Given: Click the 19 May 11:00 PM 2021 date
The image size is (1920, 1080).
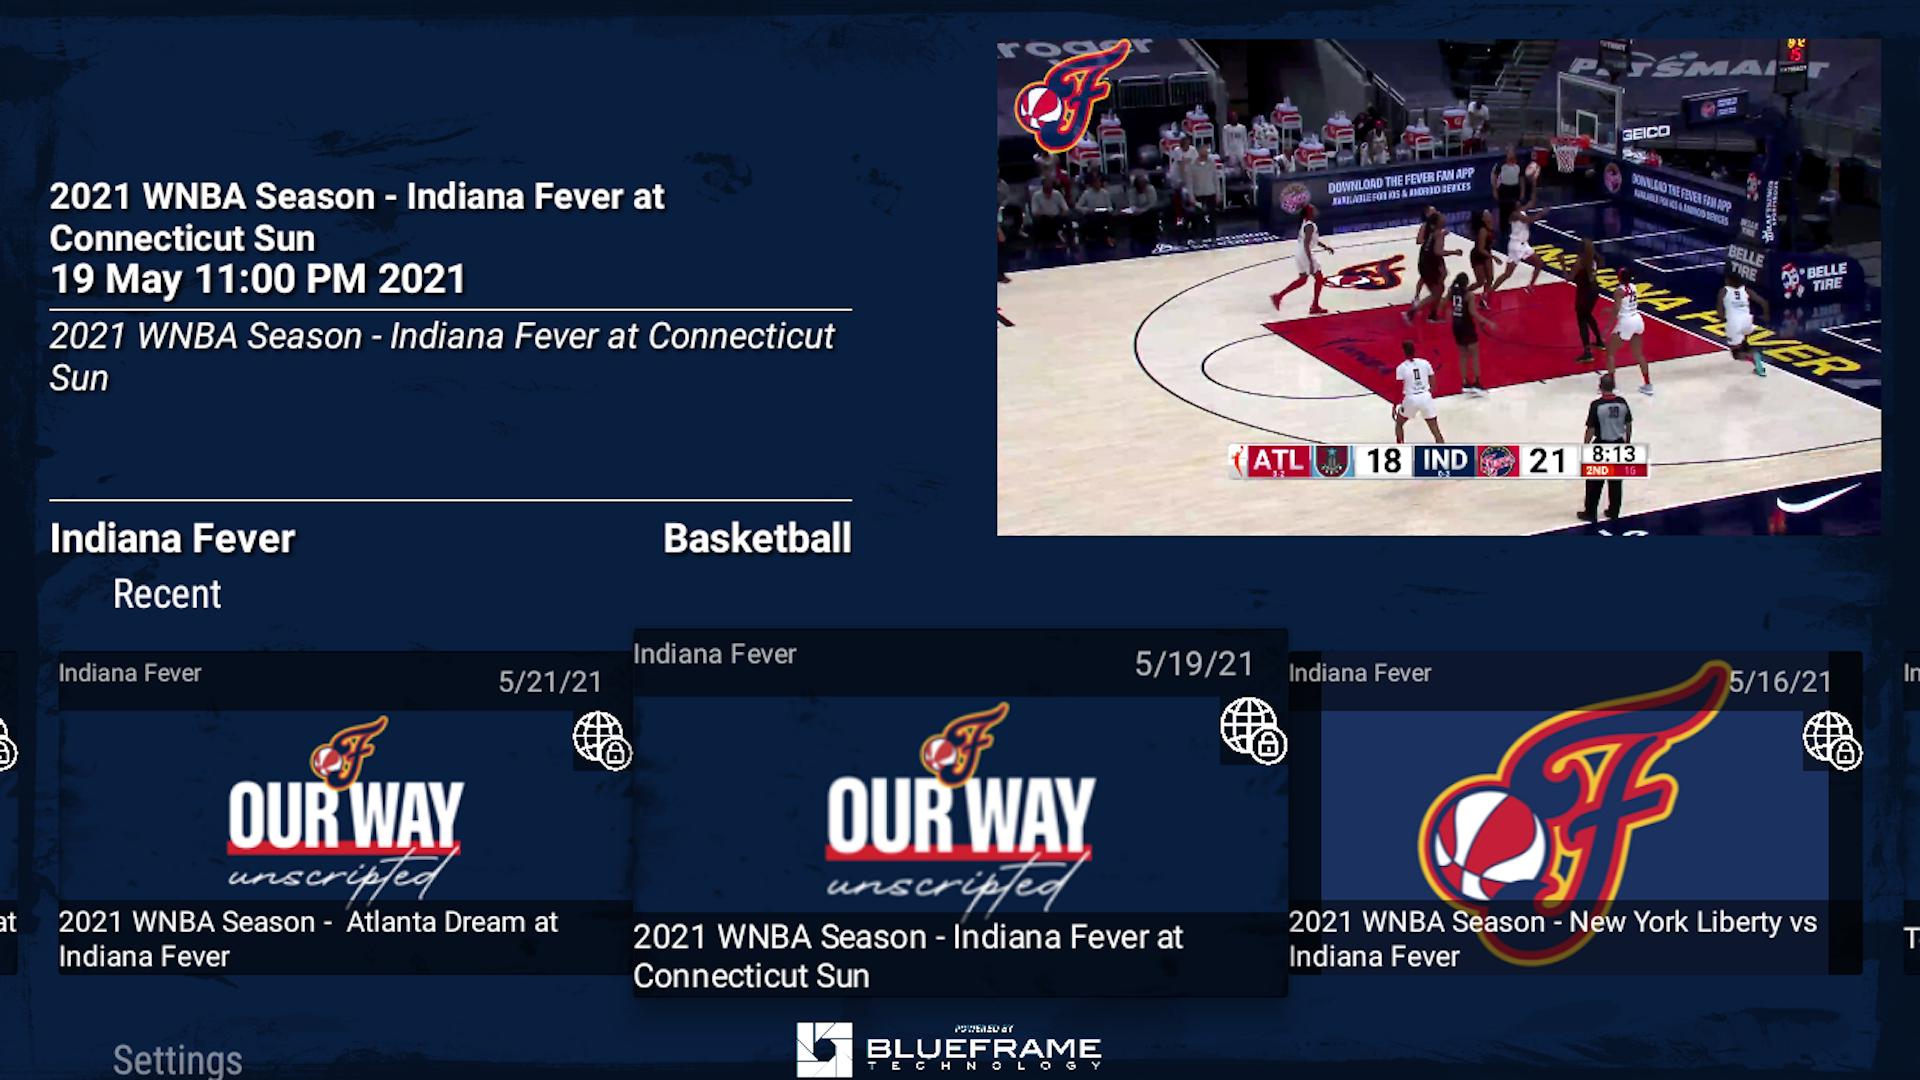Looking at the screenshot, I should tap(258, 279).
